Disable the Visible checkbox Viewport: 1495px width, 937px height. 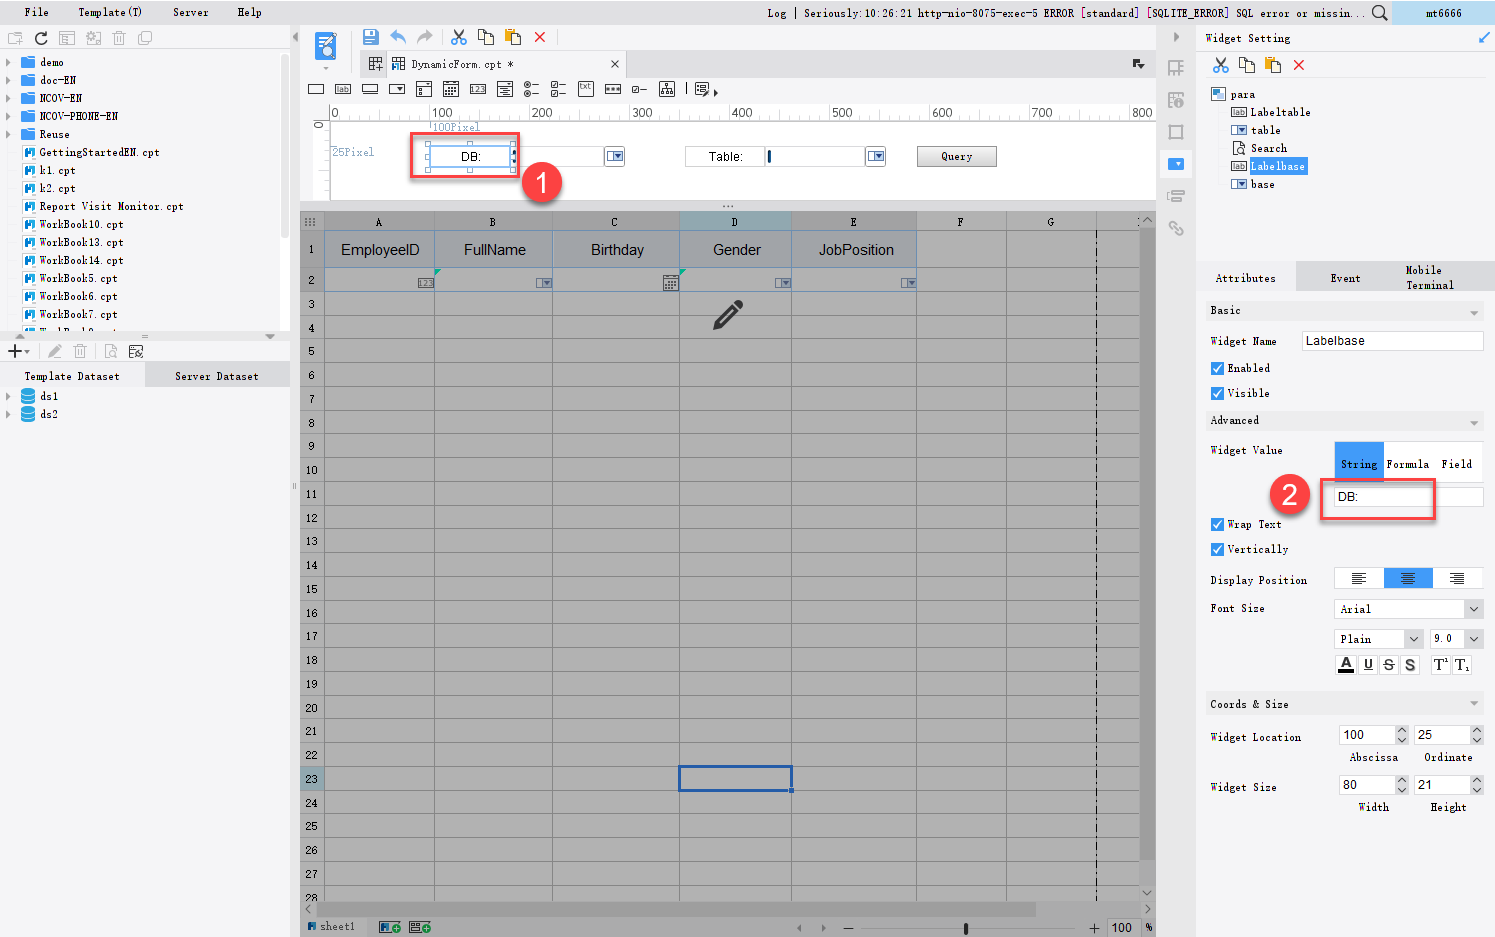pyautogui.click(x=1216, y=393)
